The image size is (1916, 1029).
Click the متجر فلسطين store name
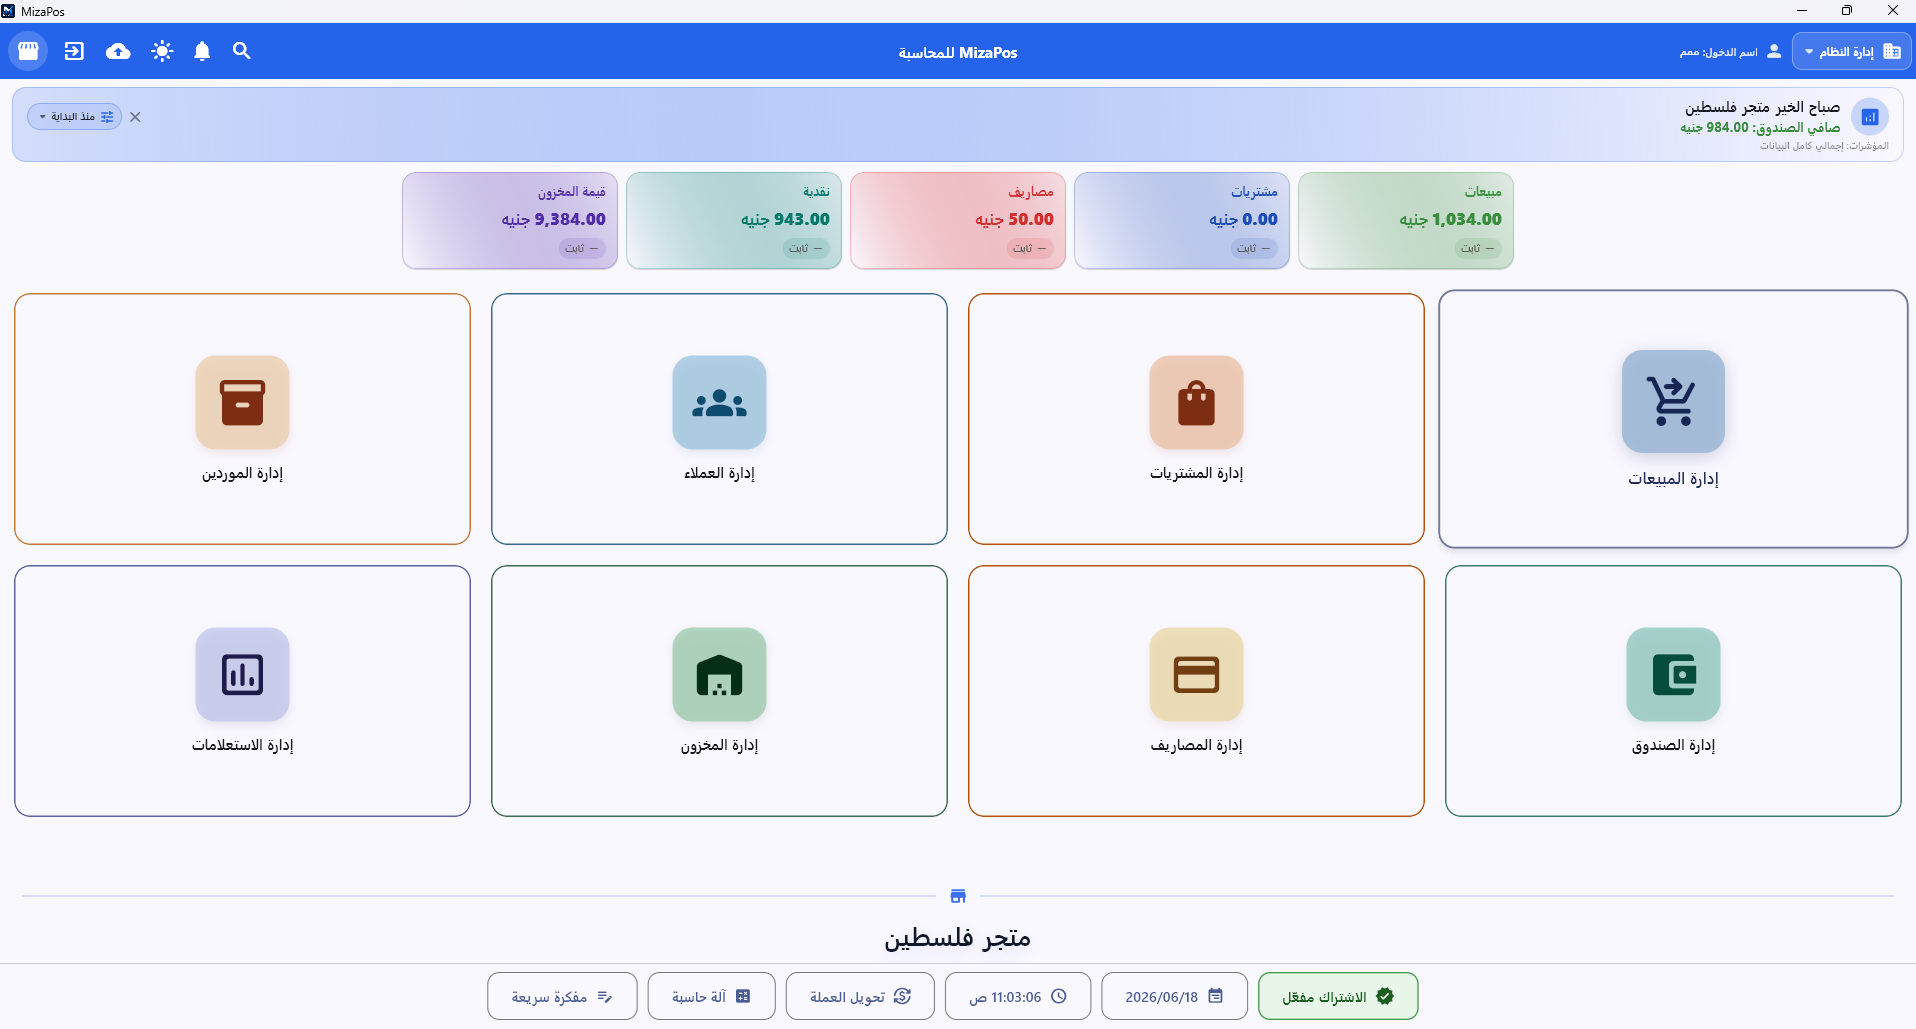pos(957,937)
